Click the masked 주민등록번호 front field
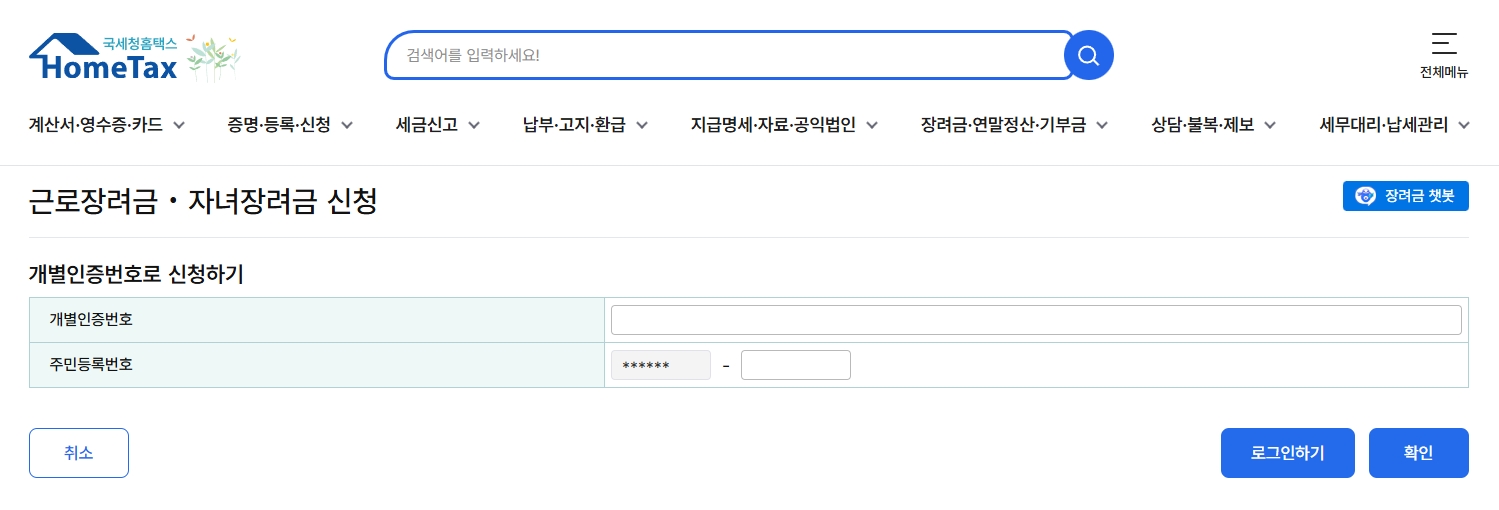The image size is (1499, 510). coord(661,365)
